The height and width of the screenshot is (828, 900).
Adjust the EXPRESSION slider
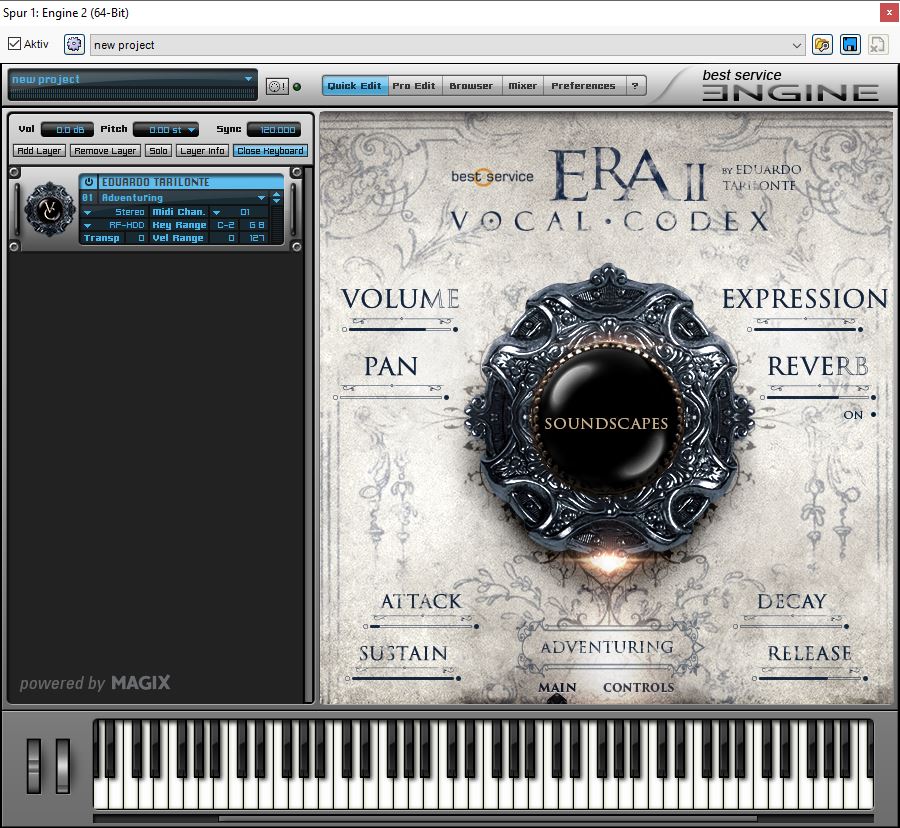805,329
